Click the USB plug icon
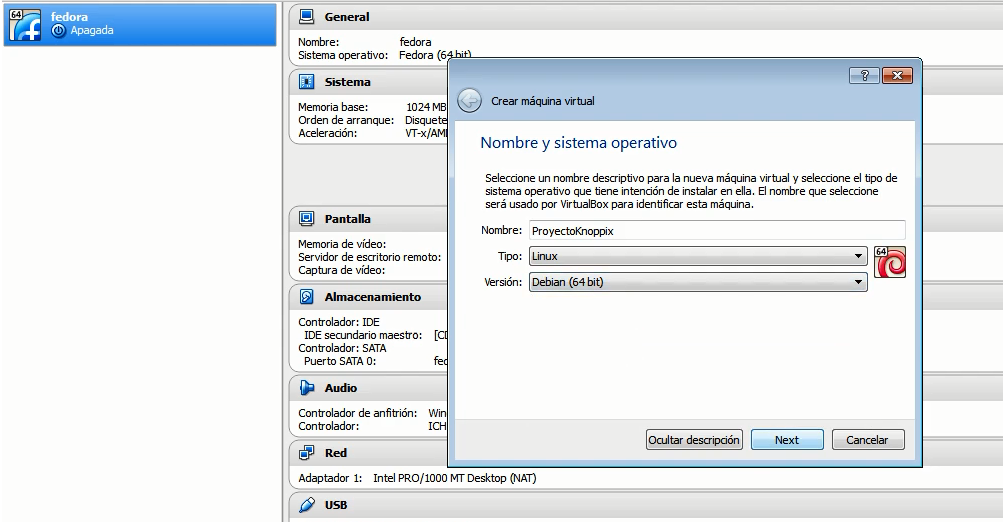This screenshot has width=1003, height=522. tap(307, 505)
